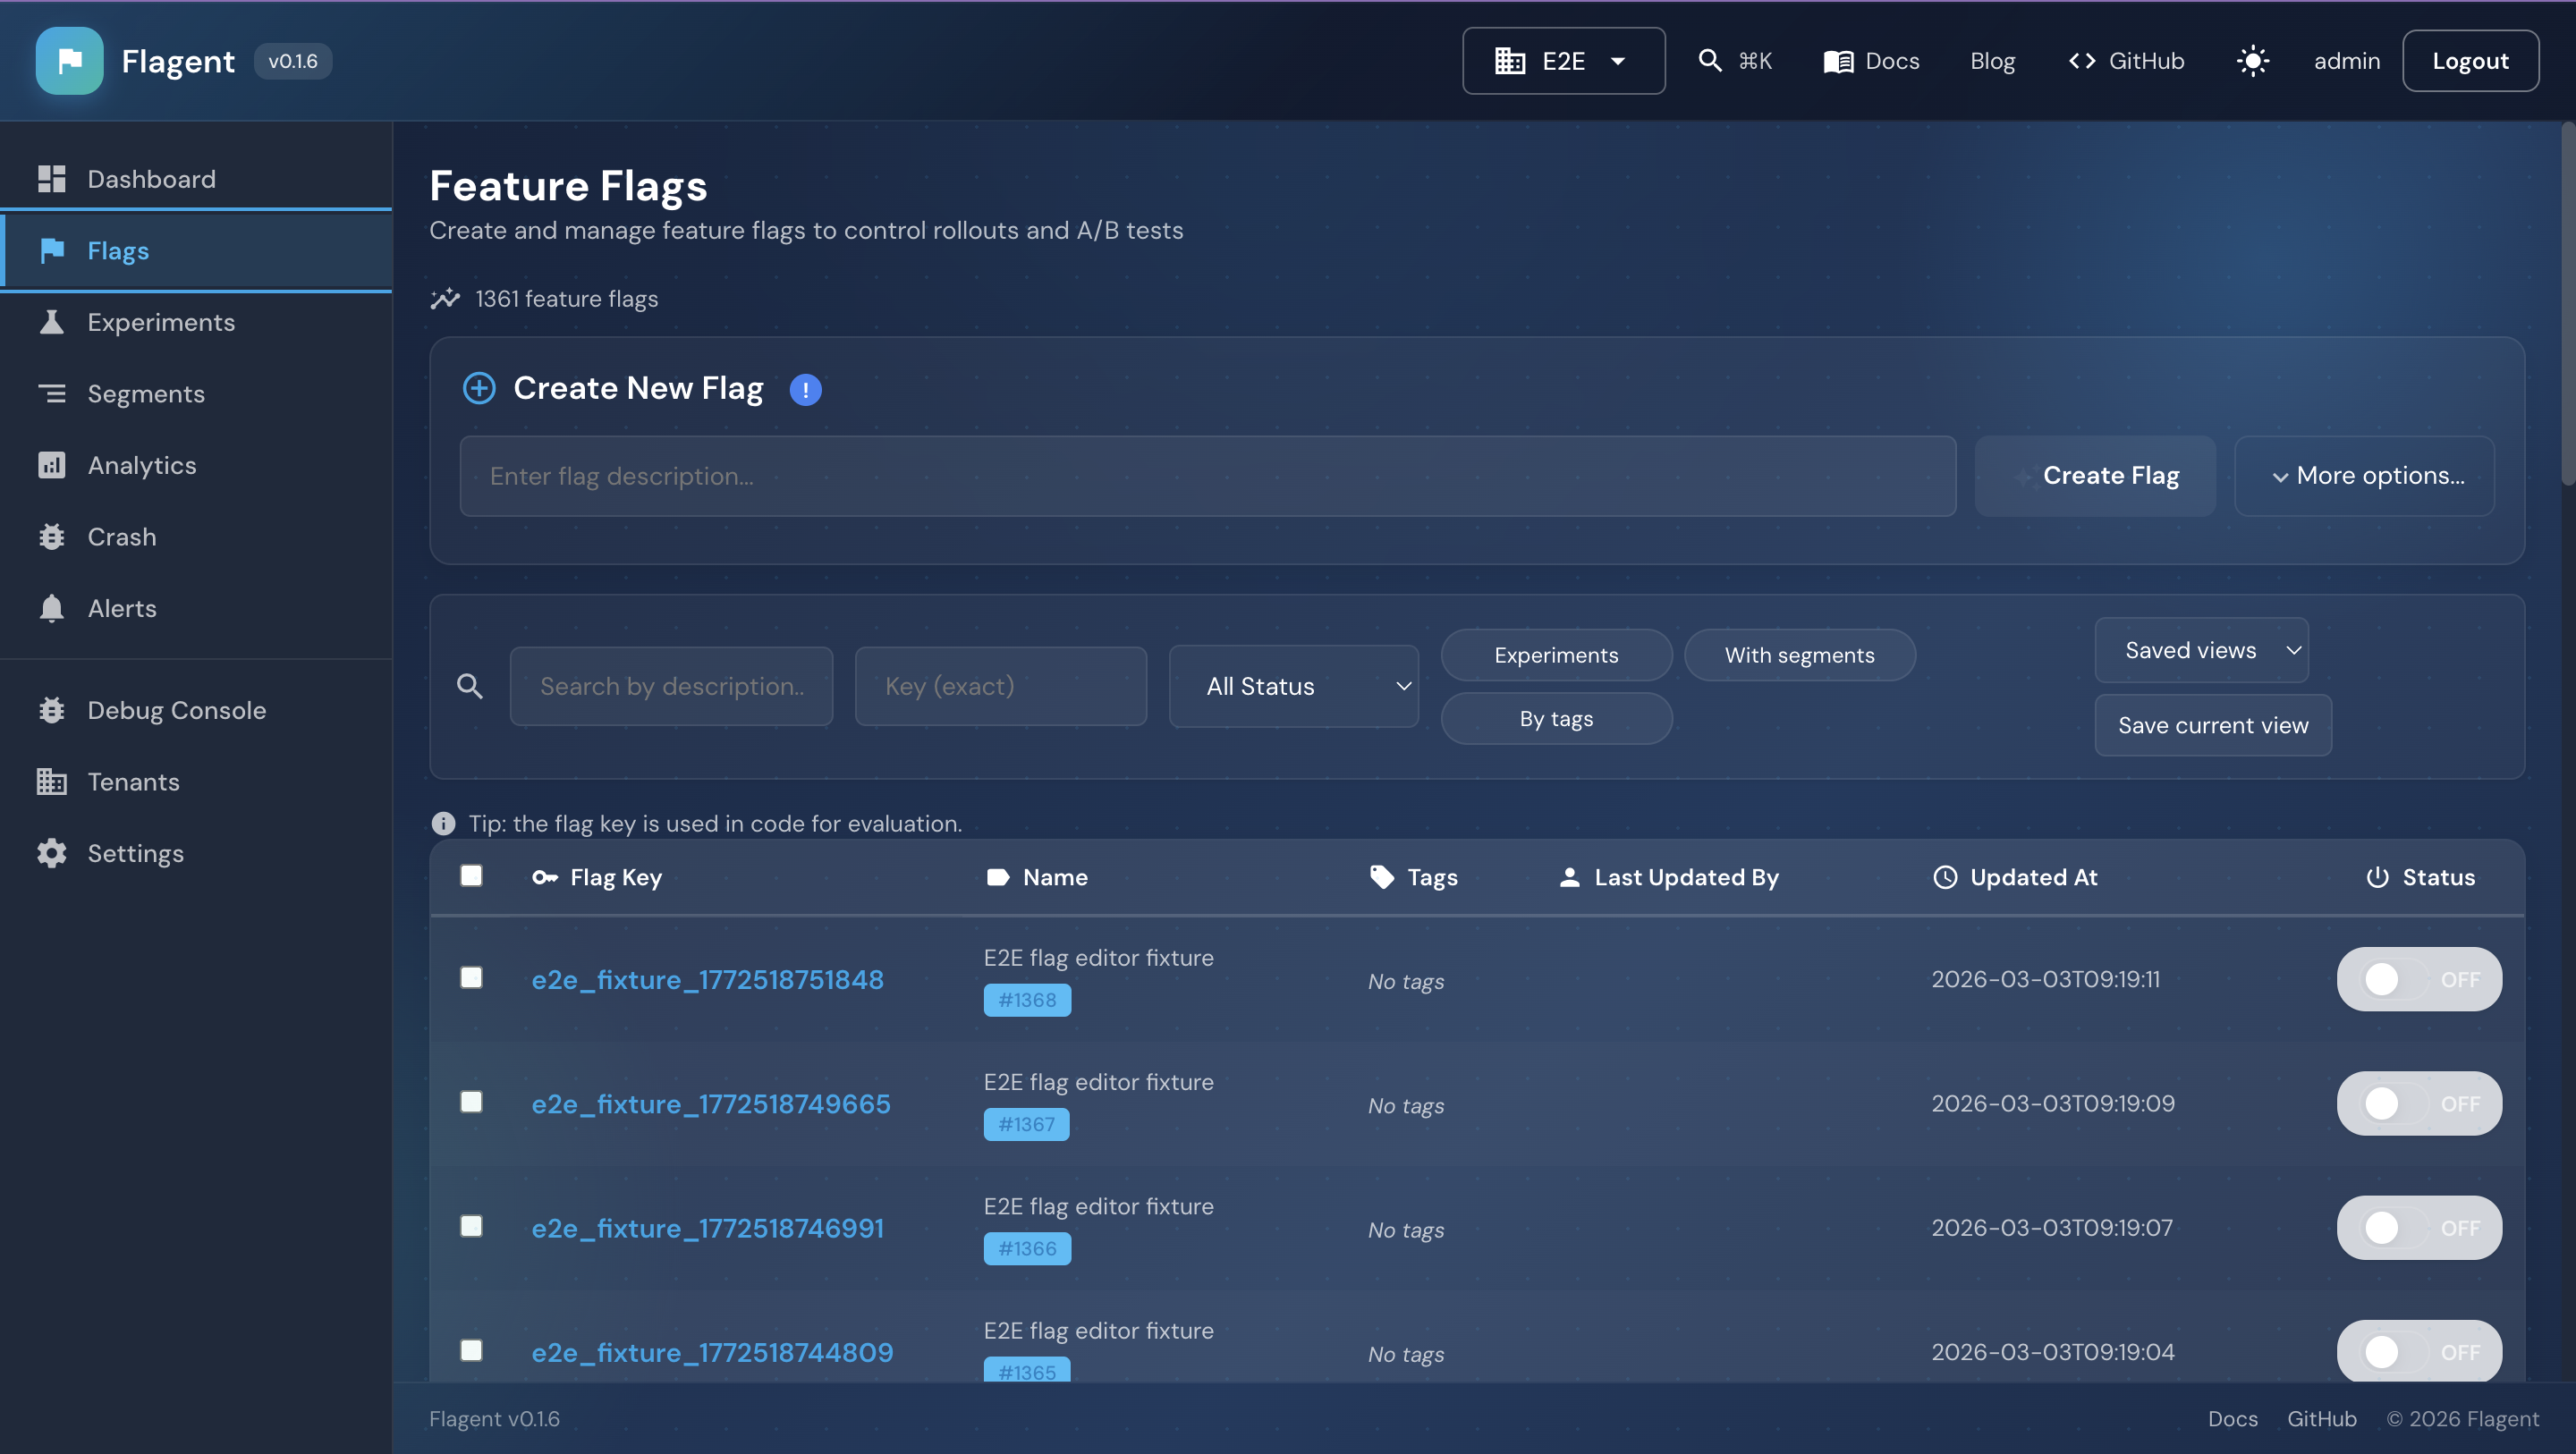Image resolution: width=2576 pixels, height=1454 pixels.
Task: Click the info icon next to Create New Flag
Action: click(x=805, y=389)
